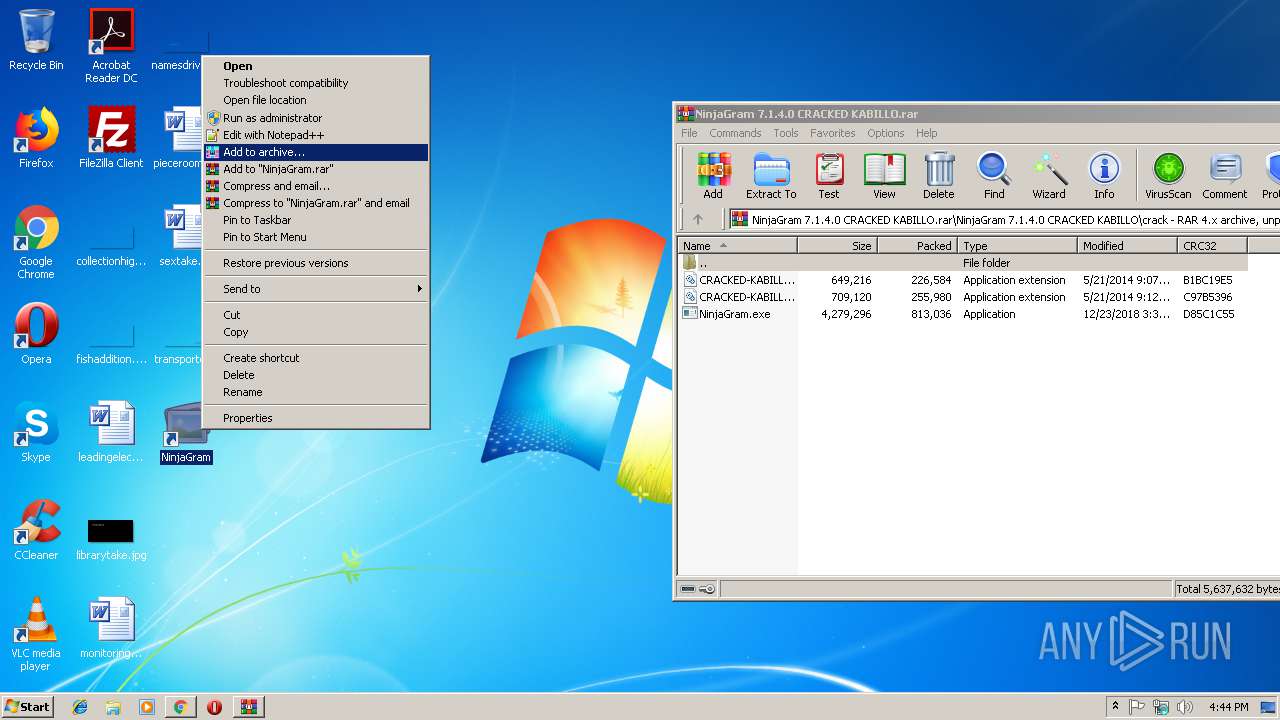The image size is (1280, 720).
Task: Click the Find icon in WinRAR
Action: click(994, 176)
